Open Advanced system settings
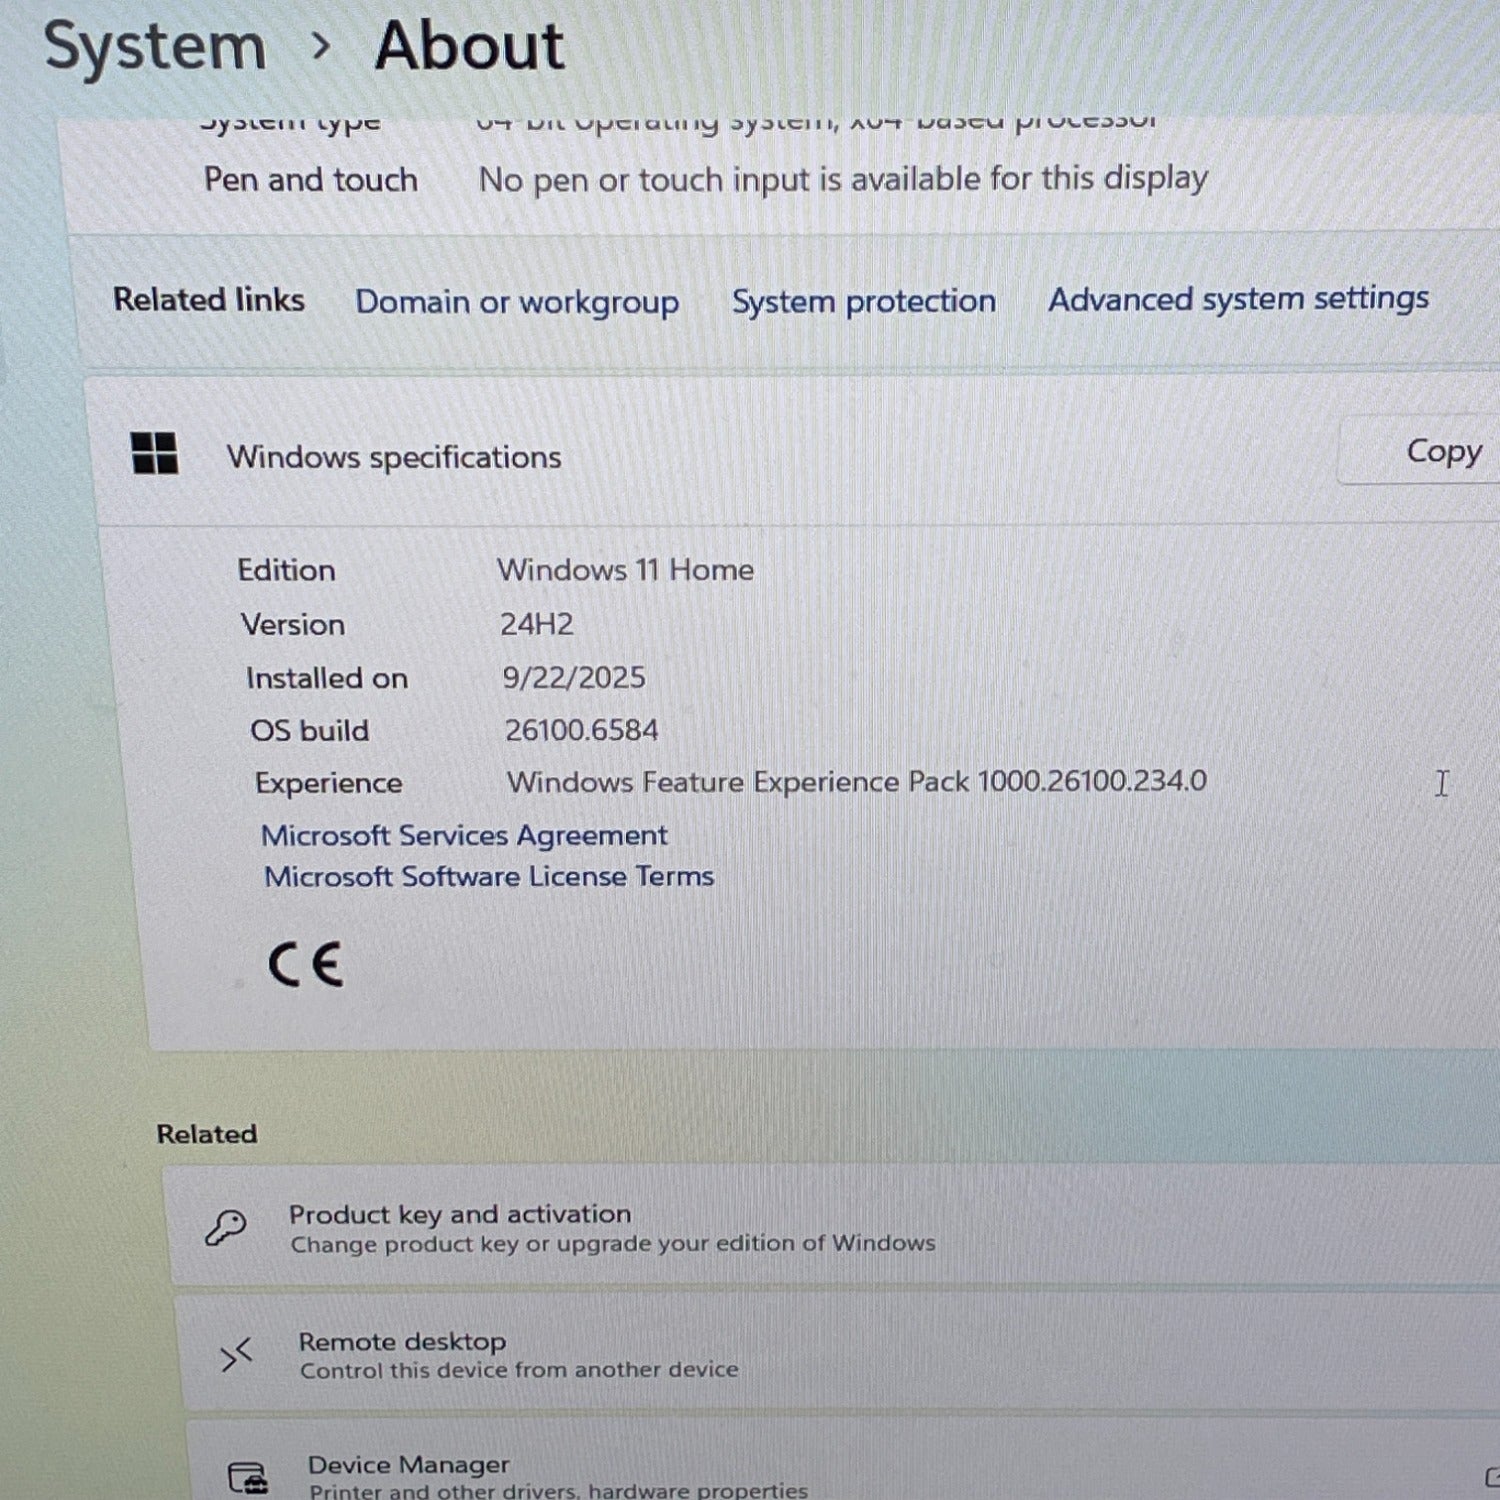 pyautogui.click(x=1238, y=299)
